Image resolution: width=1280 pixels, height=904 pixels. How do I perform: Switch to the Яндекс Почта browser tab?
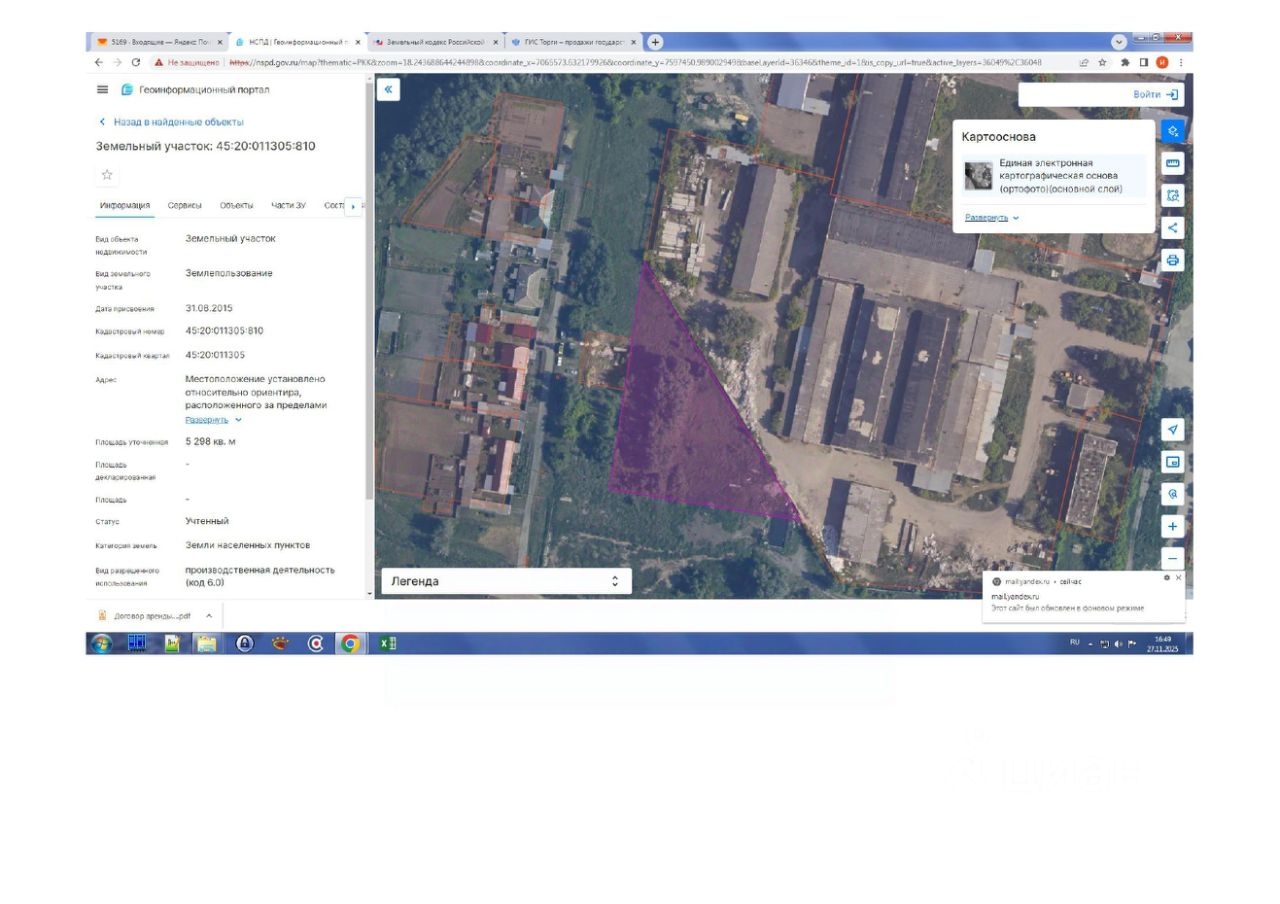tap(158, 42)
